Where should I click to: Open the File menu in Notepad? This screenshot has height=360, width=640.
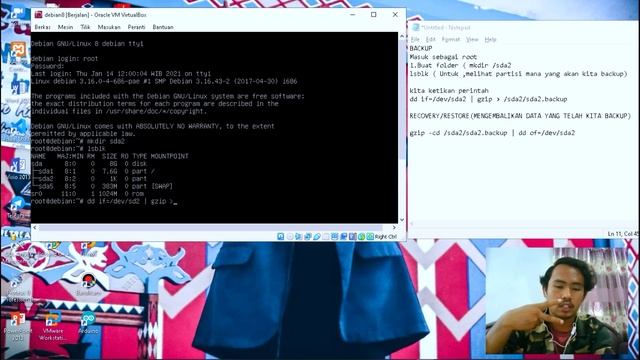click(x=415, y=40)
